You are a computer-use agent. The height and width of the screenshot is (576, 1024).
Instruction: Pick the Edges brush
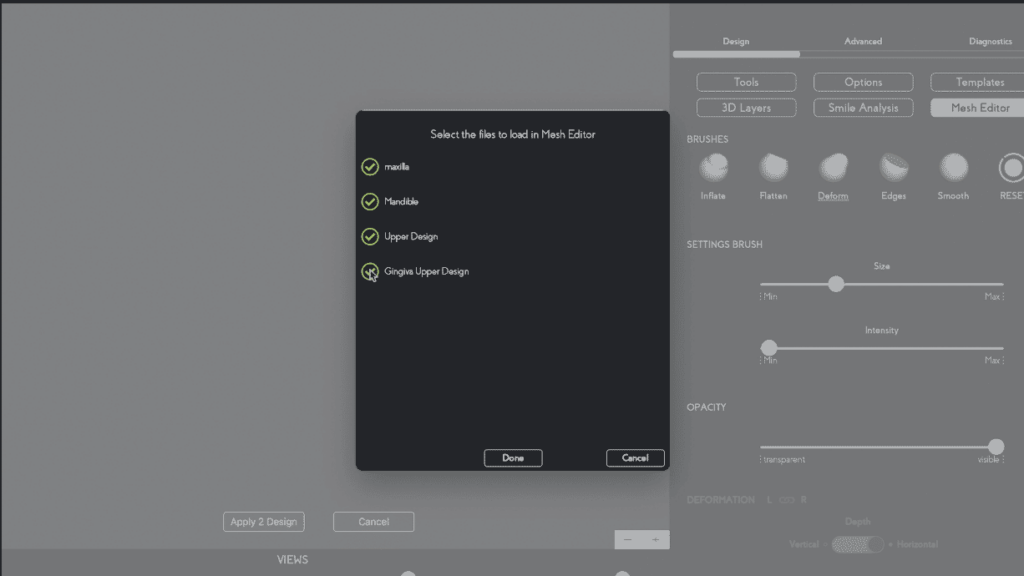pyautogui.click(x=893, y=168)
